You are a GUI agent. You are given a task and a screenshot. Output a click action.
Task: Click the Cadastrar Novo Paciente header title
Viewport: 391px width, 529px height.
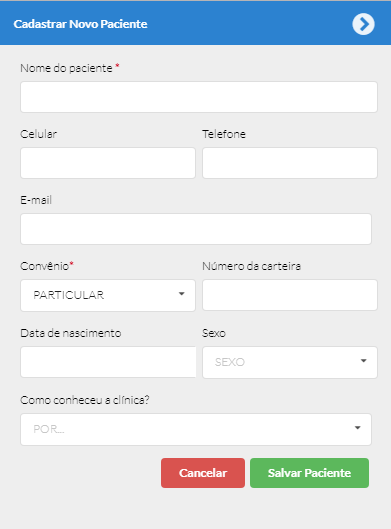tap(80, 24)
